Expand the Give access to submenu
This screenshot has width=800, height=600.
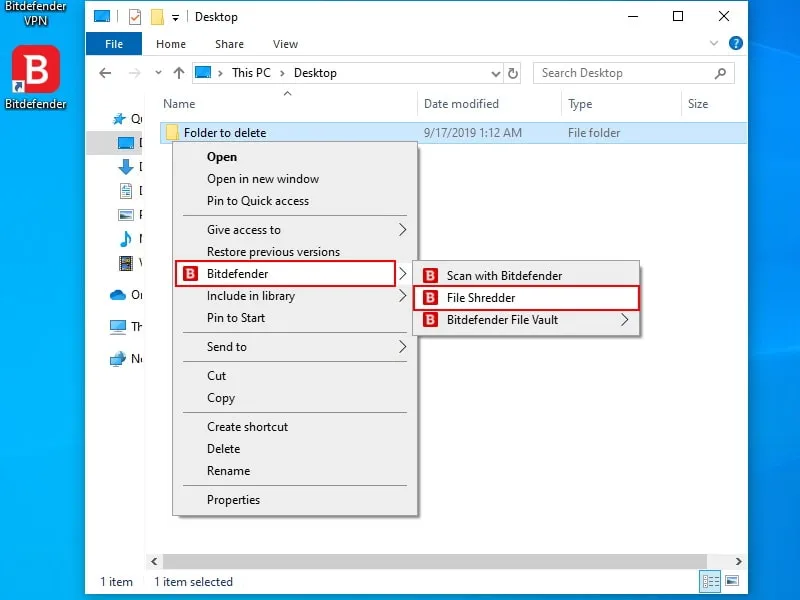click(x=295, y=230)
